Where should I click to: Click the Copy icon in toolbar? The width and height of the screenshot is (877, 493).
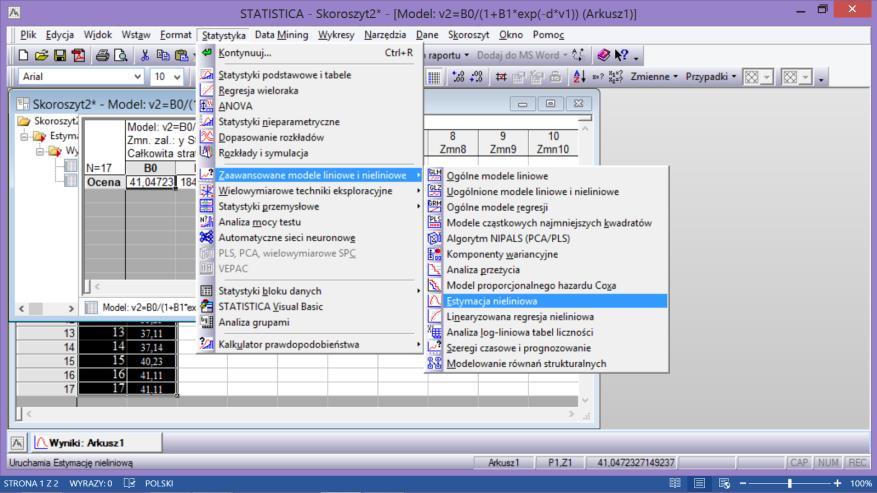tap(163, 55)
